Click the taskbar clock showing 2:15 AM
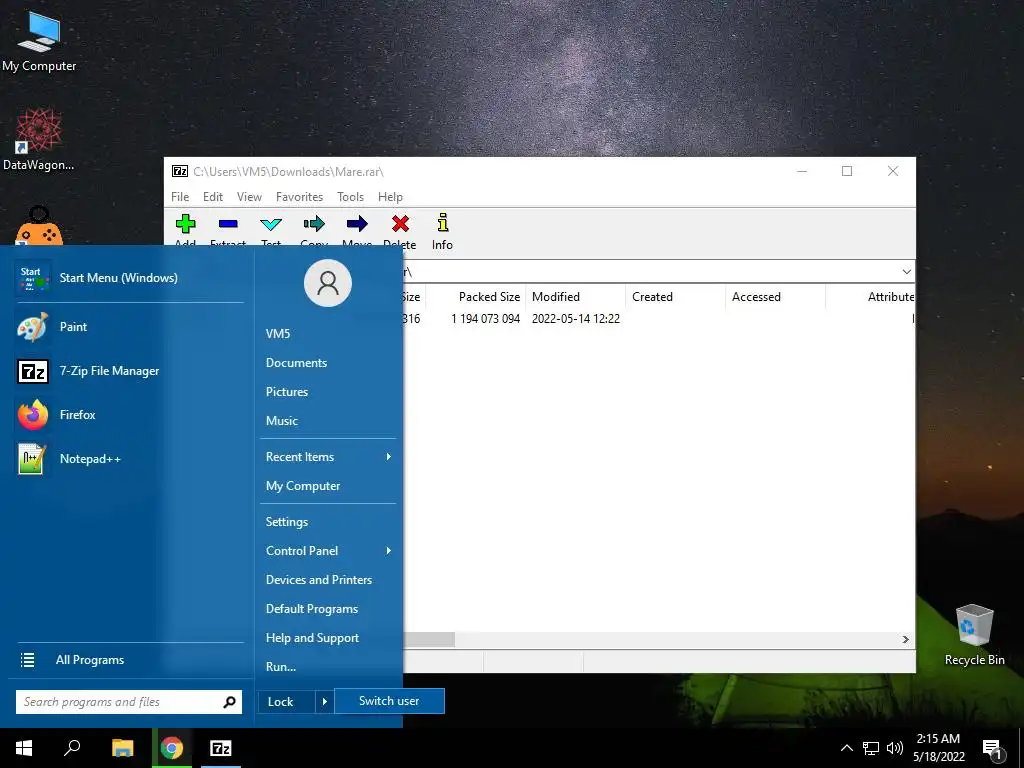Viewport: 1024px width, 768px height. (938, 748)
